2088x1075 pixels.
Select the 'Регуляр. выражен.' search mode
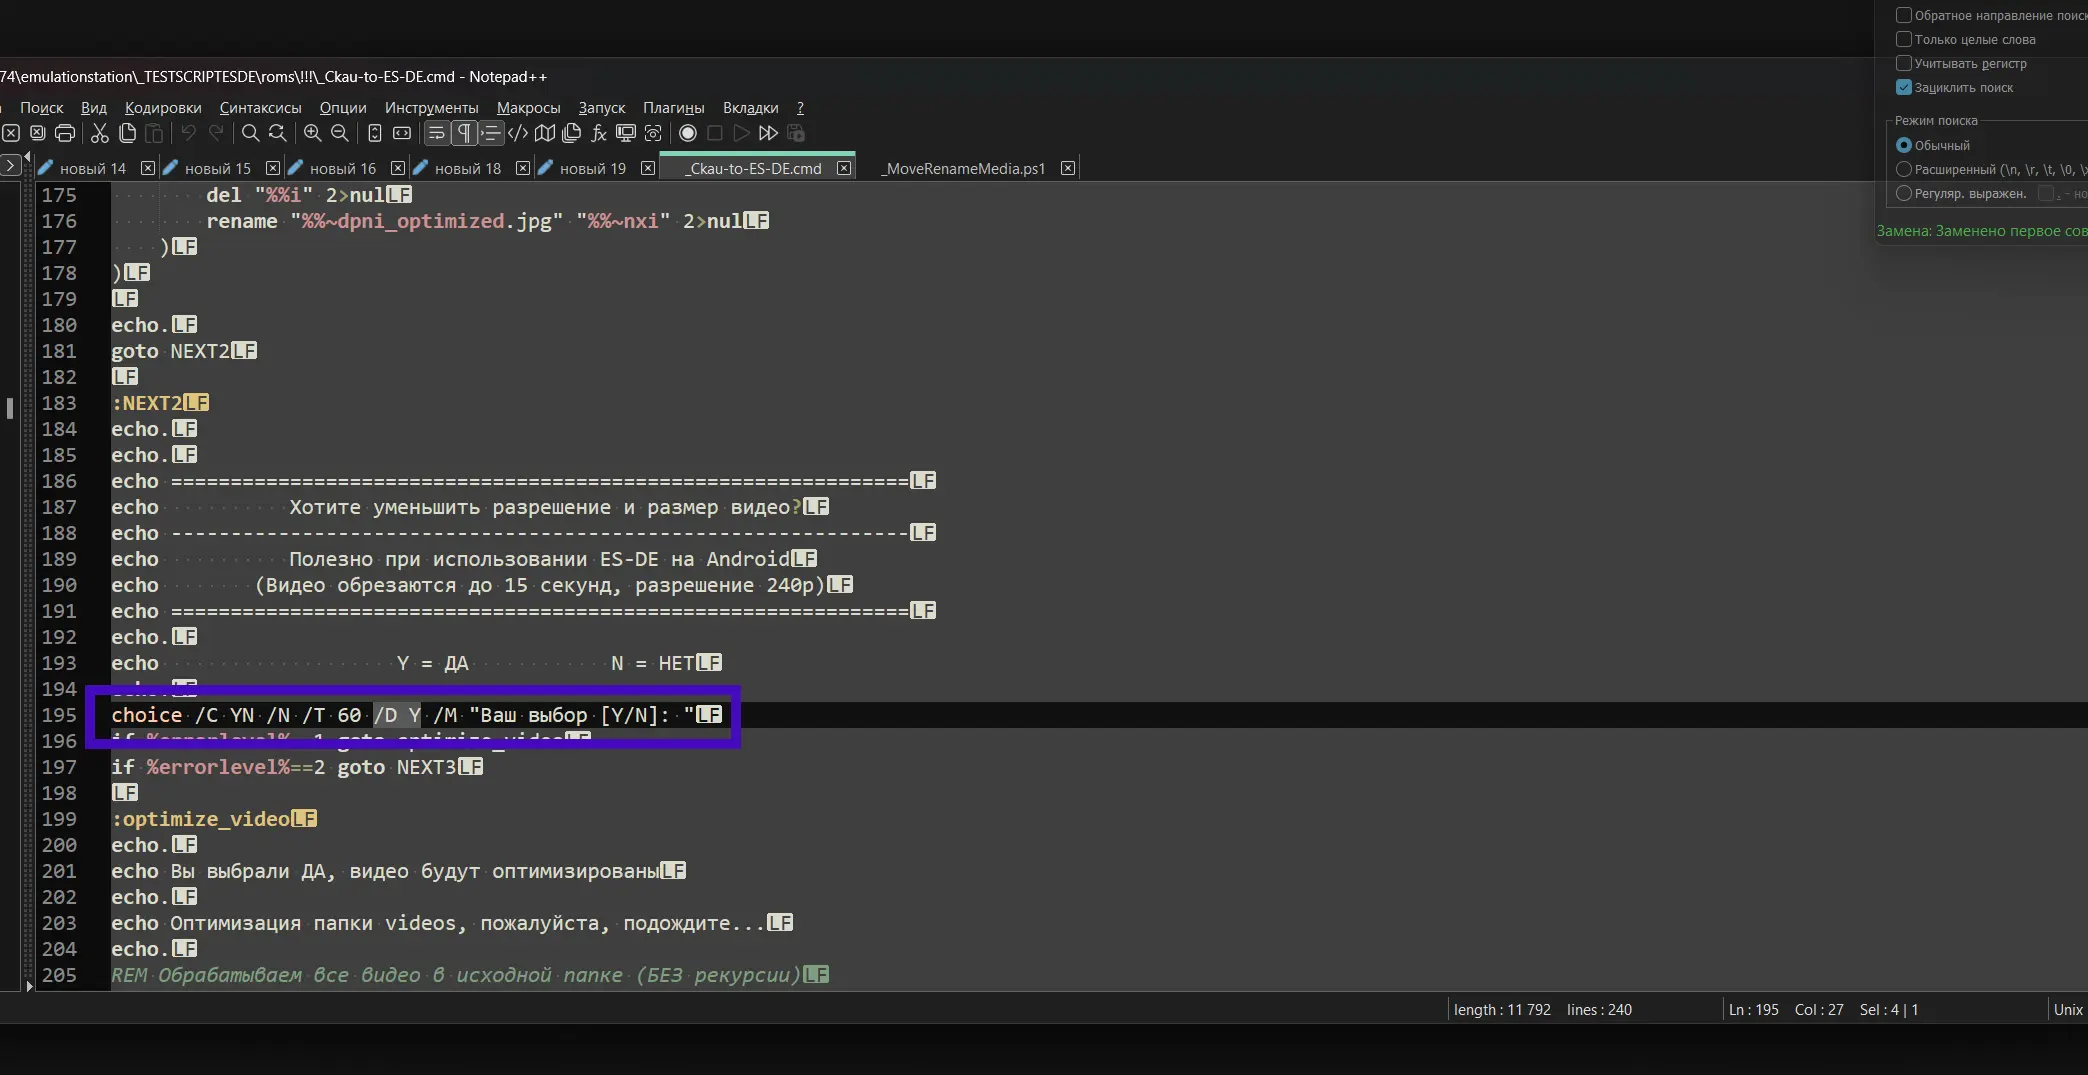(x=1904, y=193)
